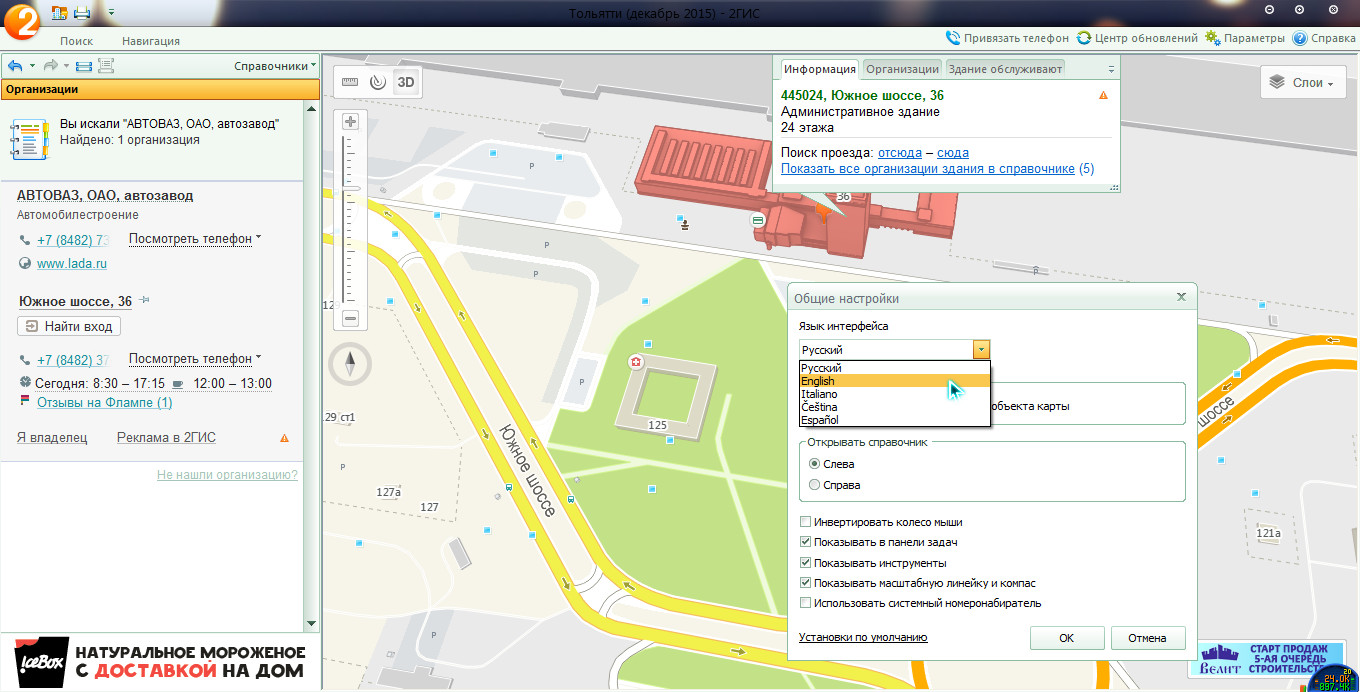Click the map zoom slider handle
Screen dimensions: 1360x692
tap(350, 188)
